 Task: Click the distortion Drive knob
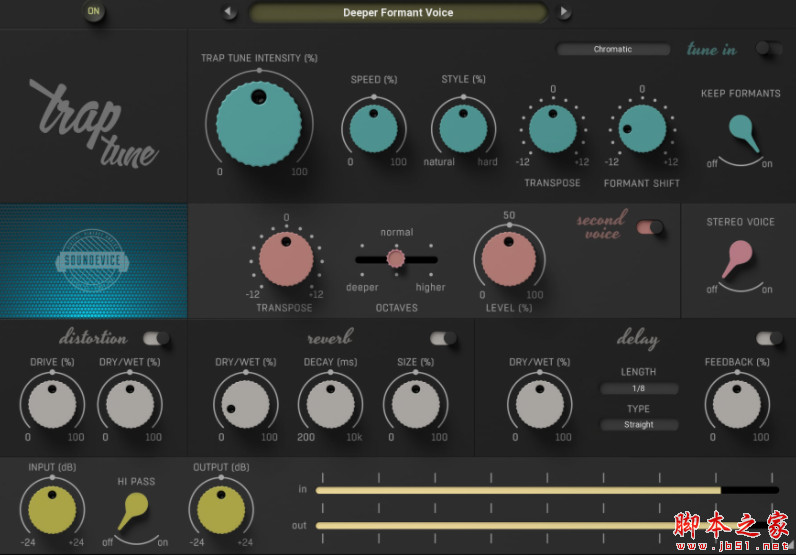point(52,404)
